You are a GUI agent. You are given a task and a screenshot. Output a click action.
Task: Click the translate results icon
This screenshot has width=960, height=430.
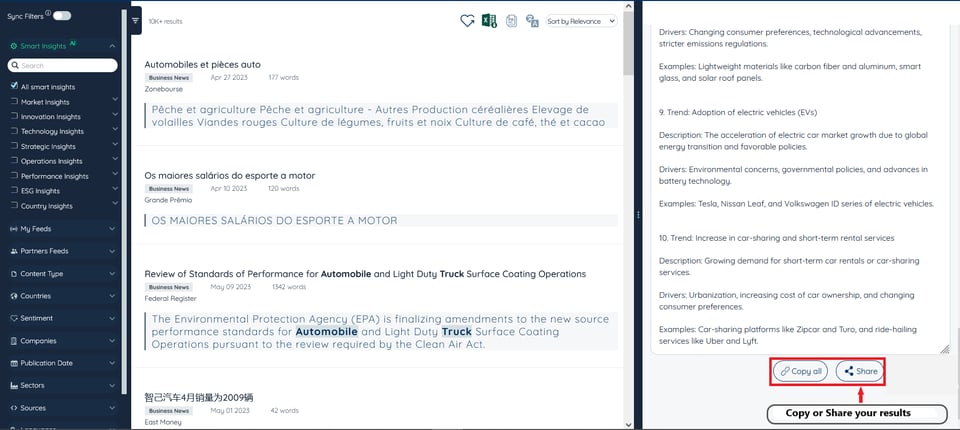[532, 21]
